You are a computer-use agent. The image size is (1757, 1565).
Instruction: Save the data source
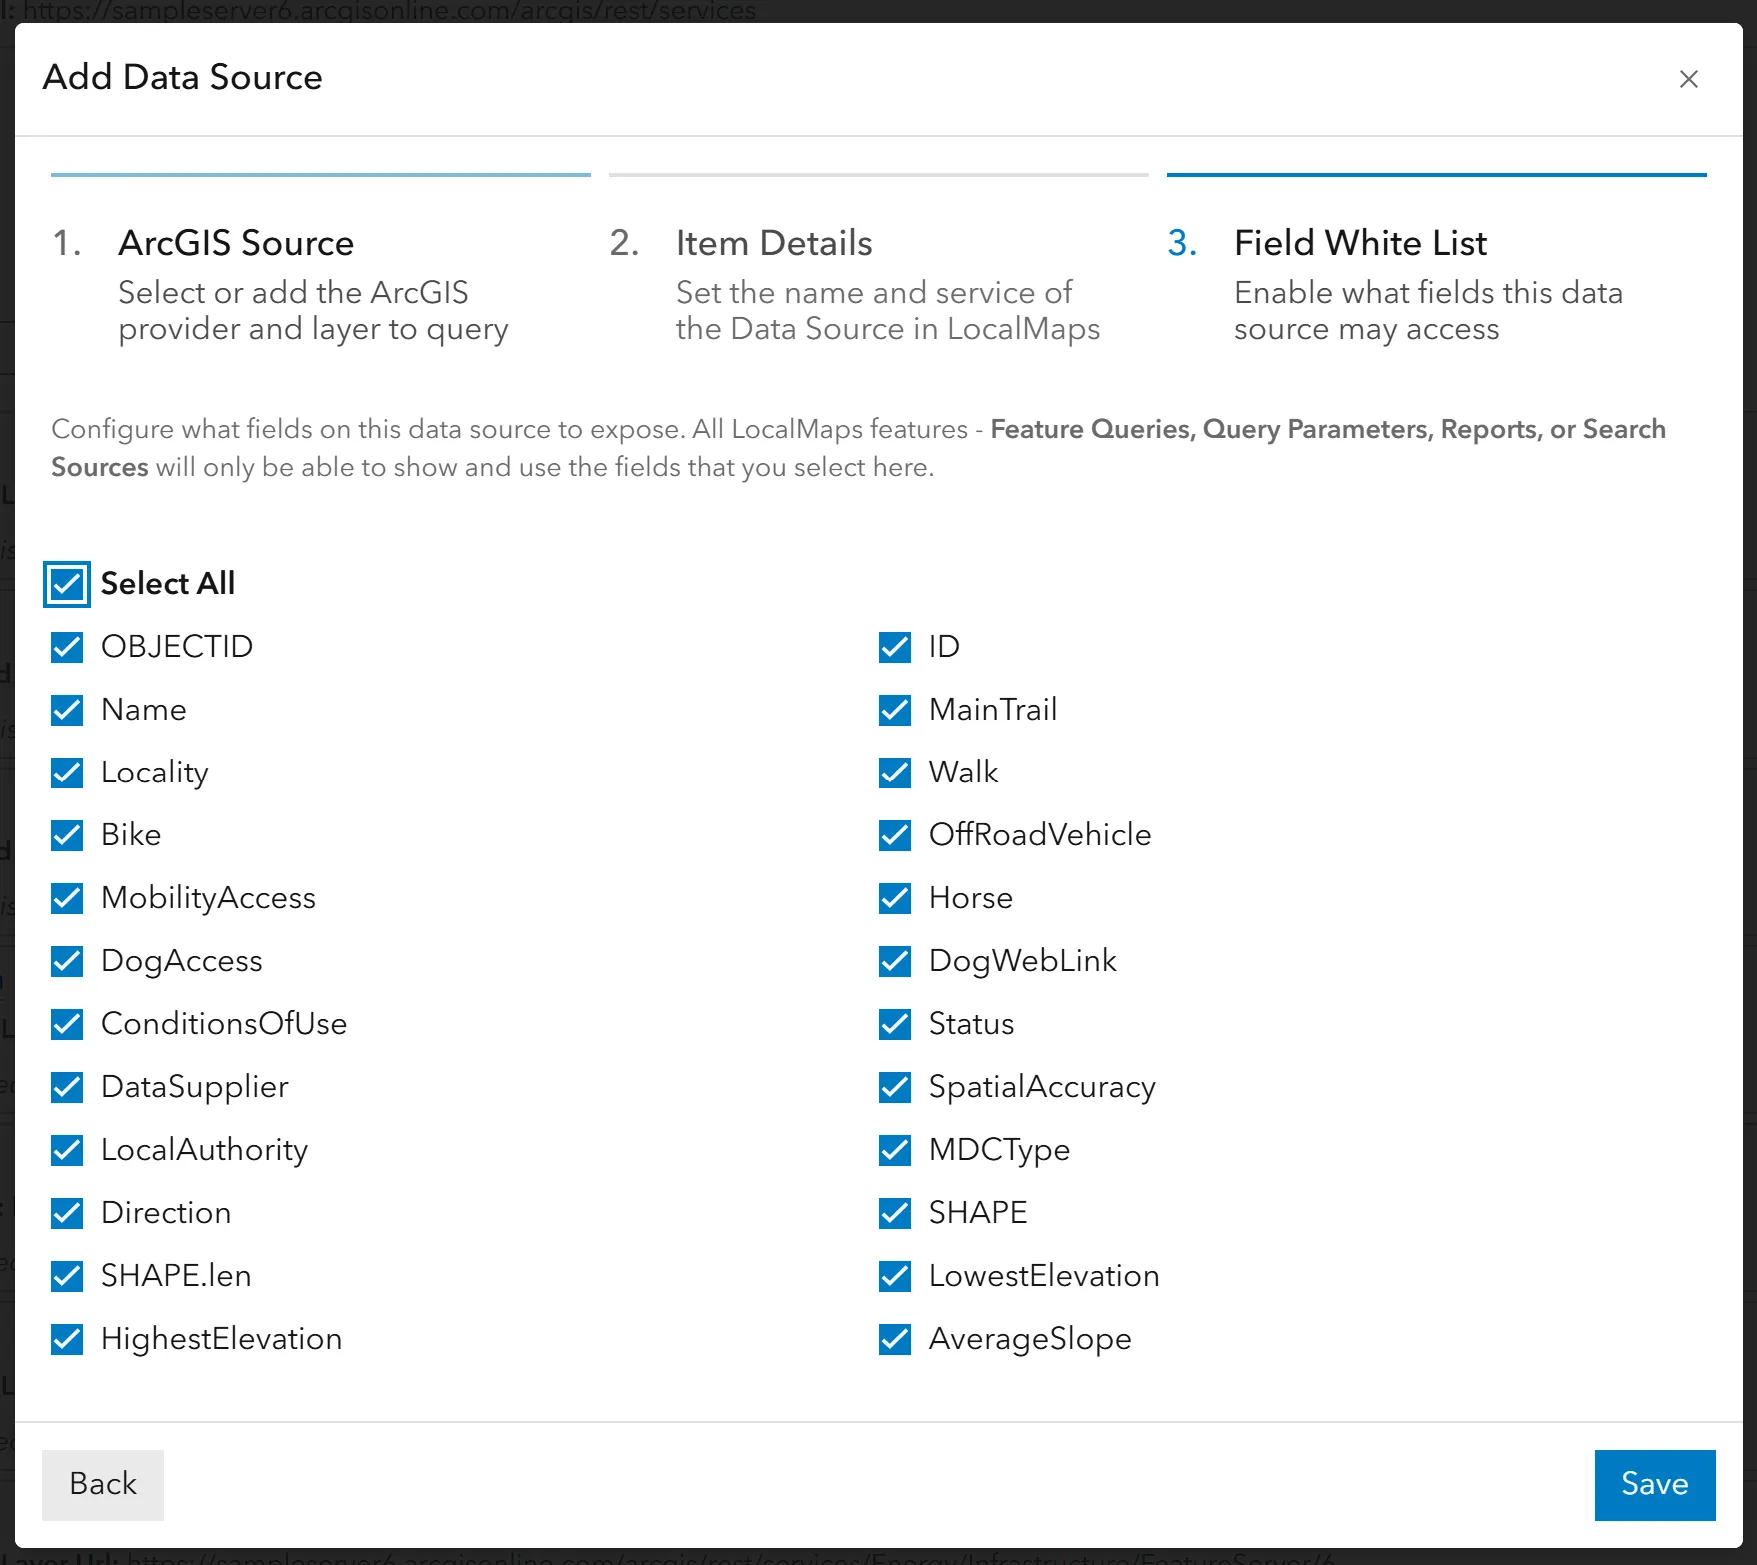point(1654,1484)
